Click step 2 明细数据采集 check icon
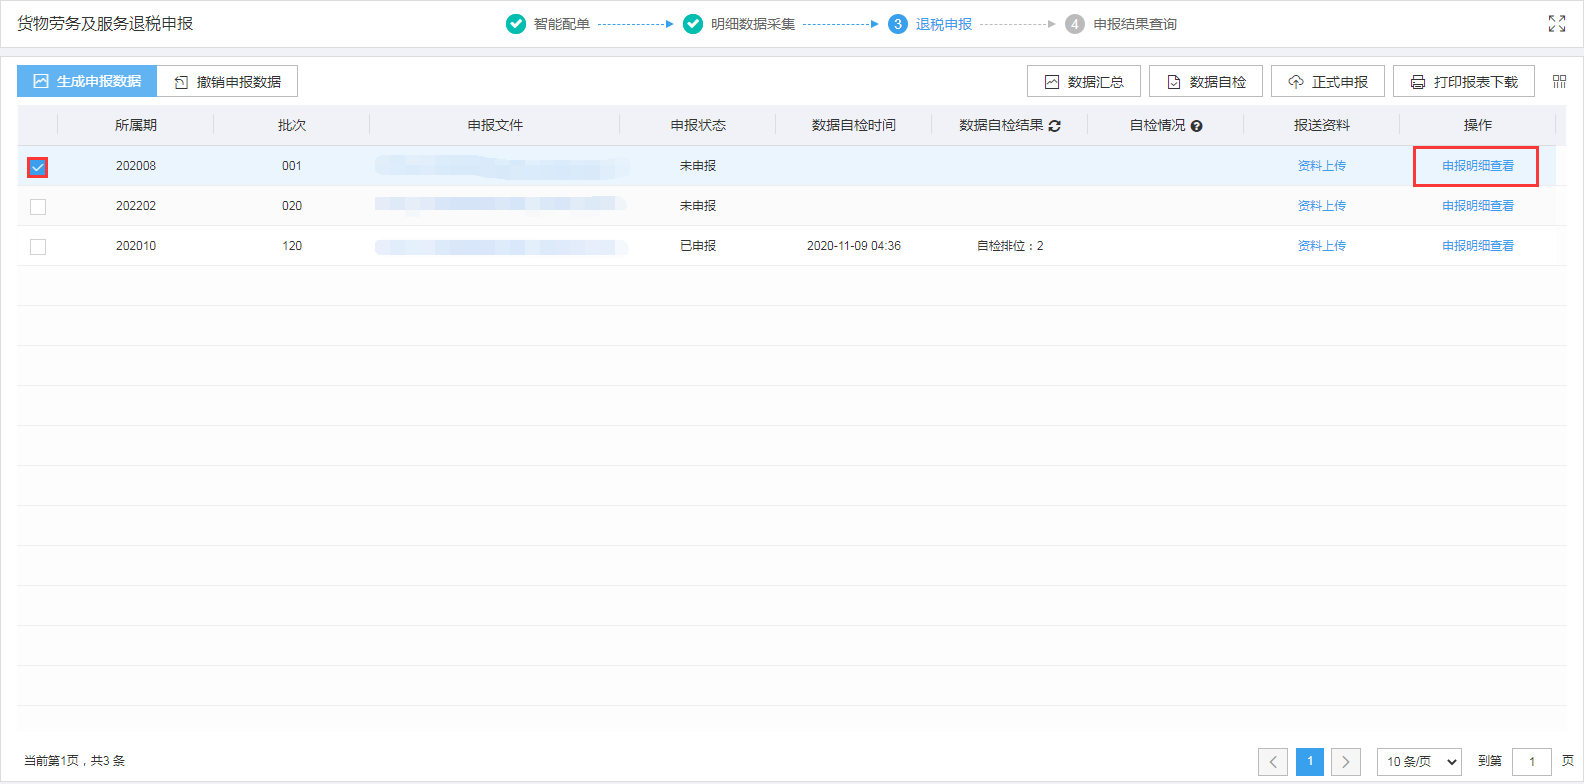Viewport: 1584px width, 784px height. click(693, 24)
